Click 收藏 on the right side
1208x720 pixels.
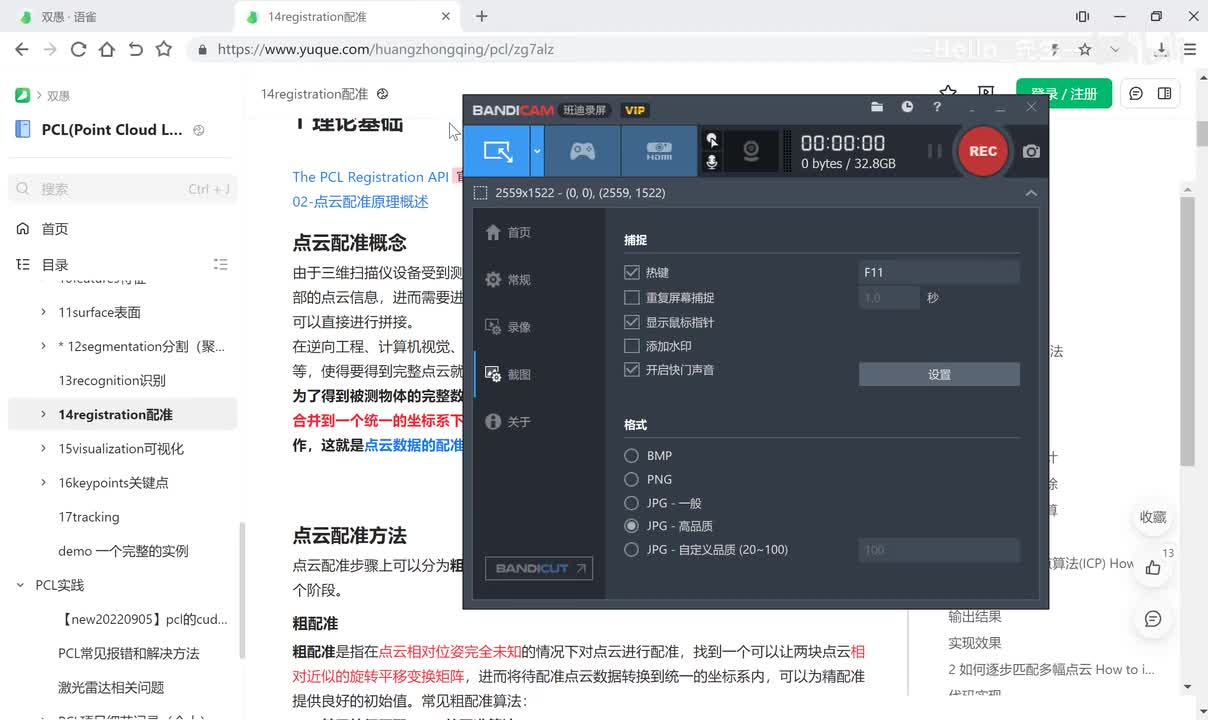[1153, 517]
